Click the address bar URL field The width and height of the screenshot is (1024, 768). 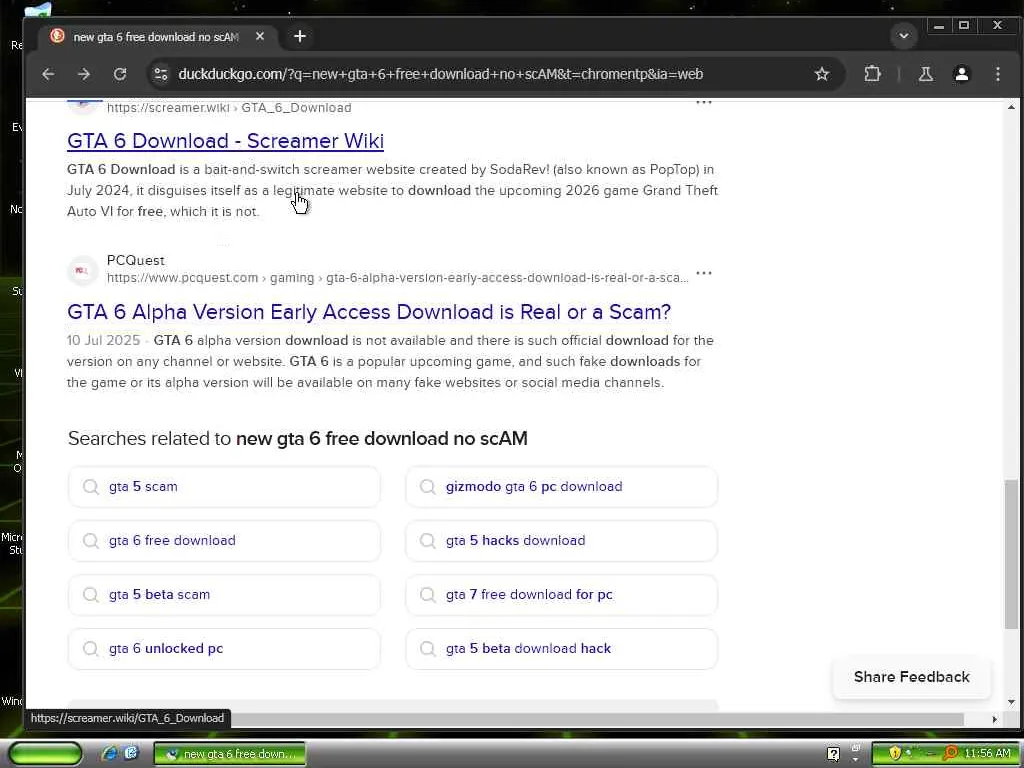(x=440, y=74)
